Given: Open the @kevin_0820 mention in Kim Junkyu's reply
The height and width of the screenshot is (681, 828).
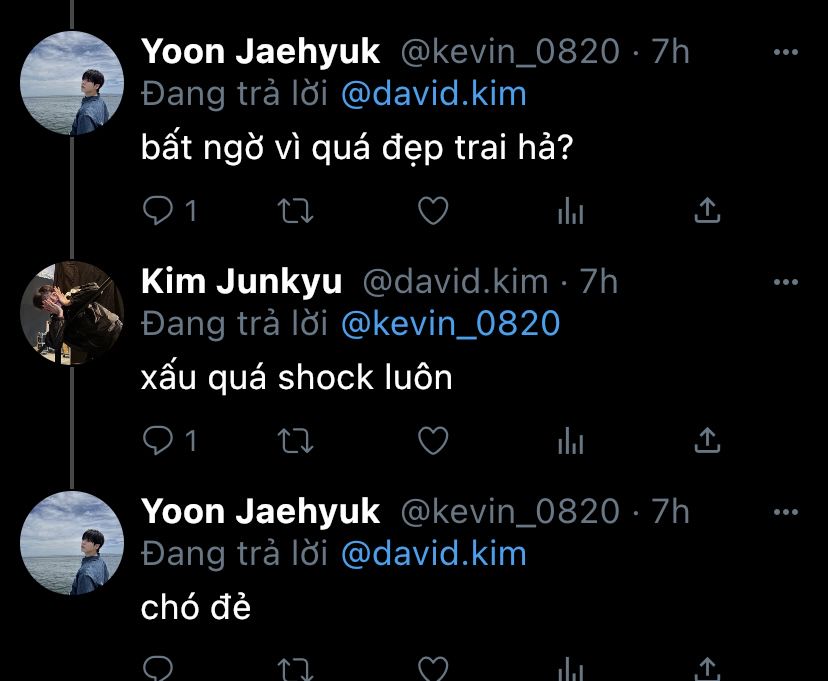Looking at the screenshot, I should coord(450,324).
